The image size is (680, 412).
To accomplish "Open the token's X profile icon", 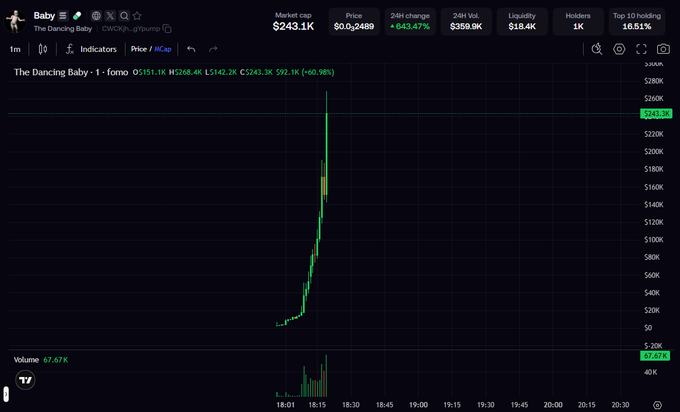I will (x=110, y=16).
